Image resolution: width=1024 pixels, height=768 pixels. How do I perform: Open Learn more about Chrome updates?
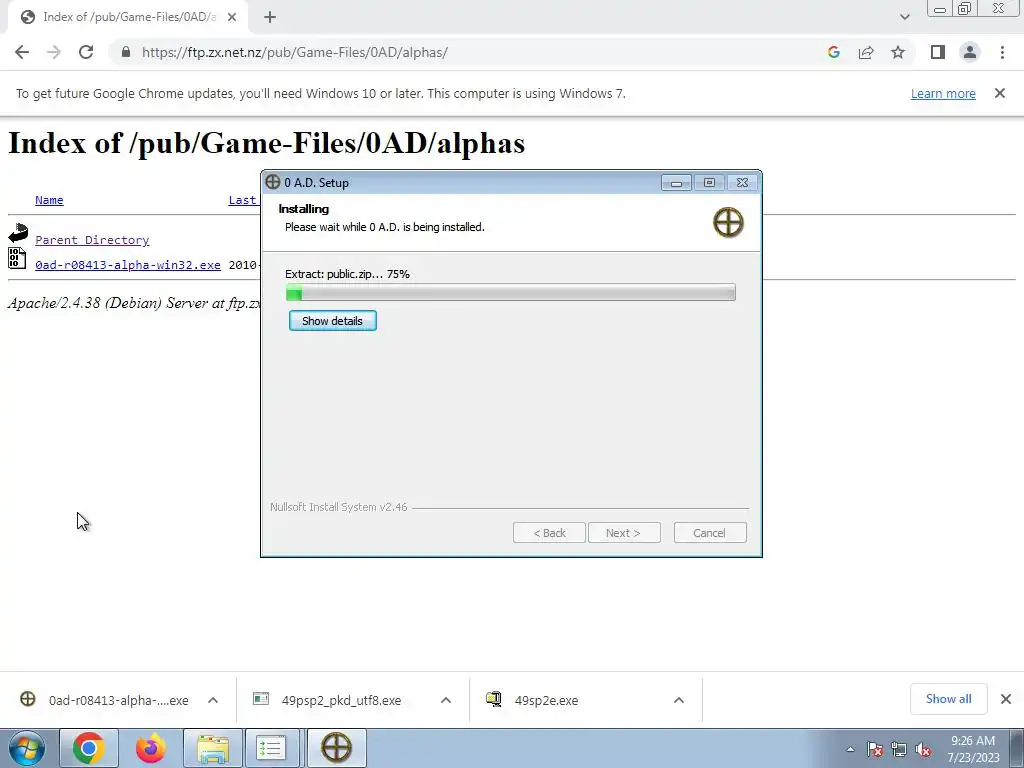coord(943,93)
